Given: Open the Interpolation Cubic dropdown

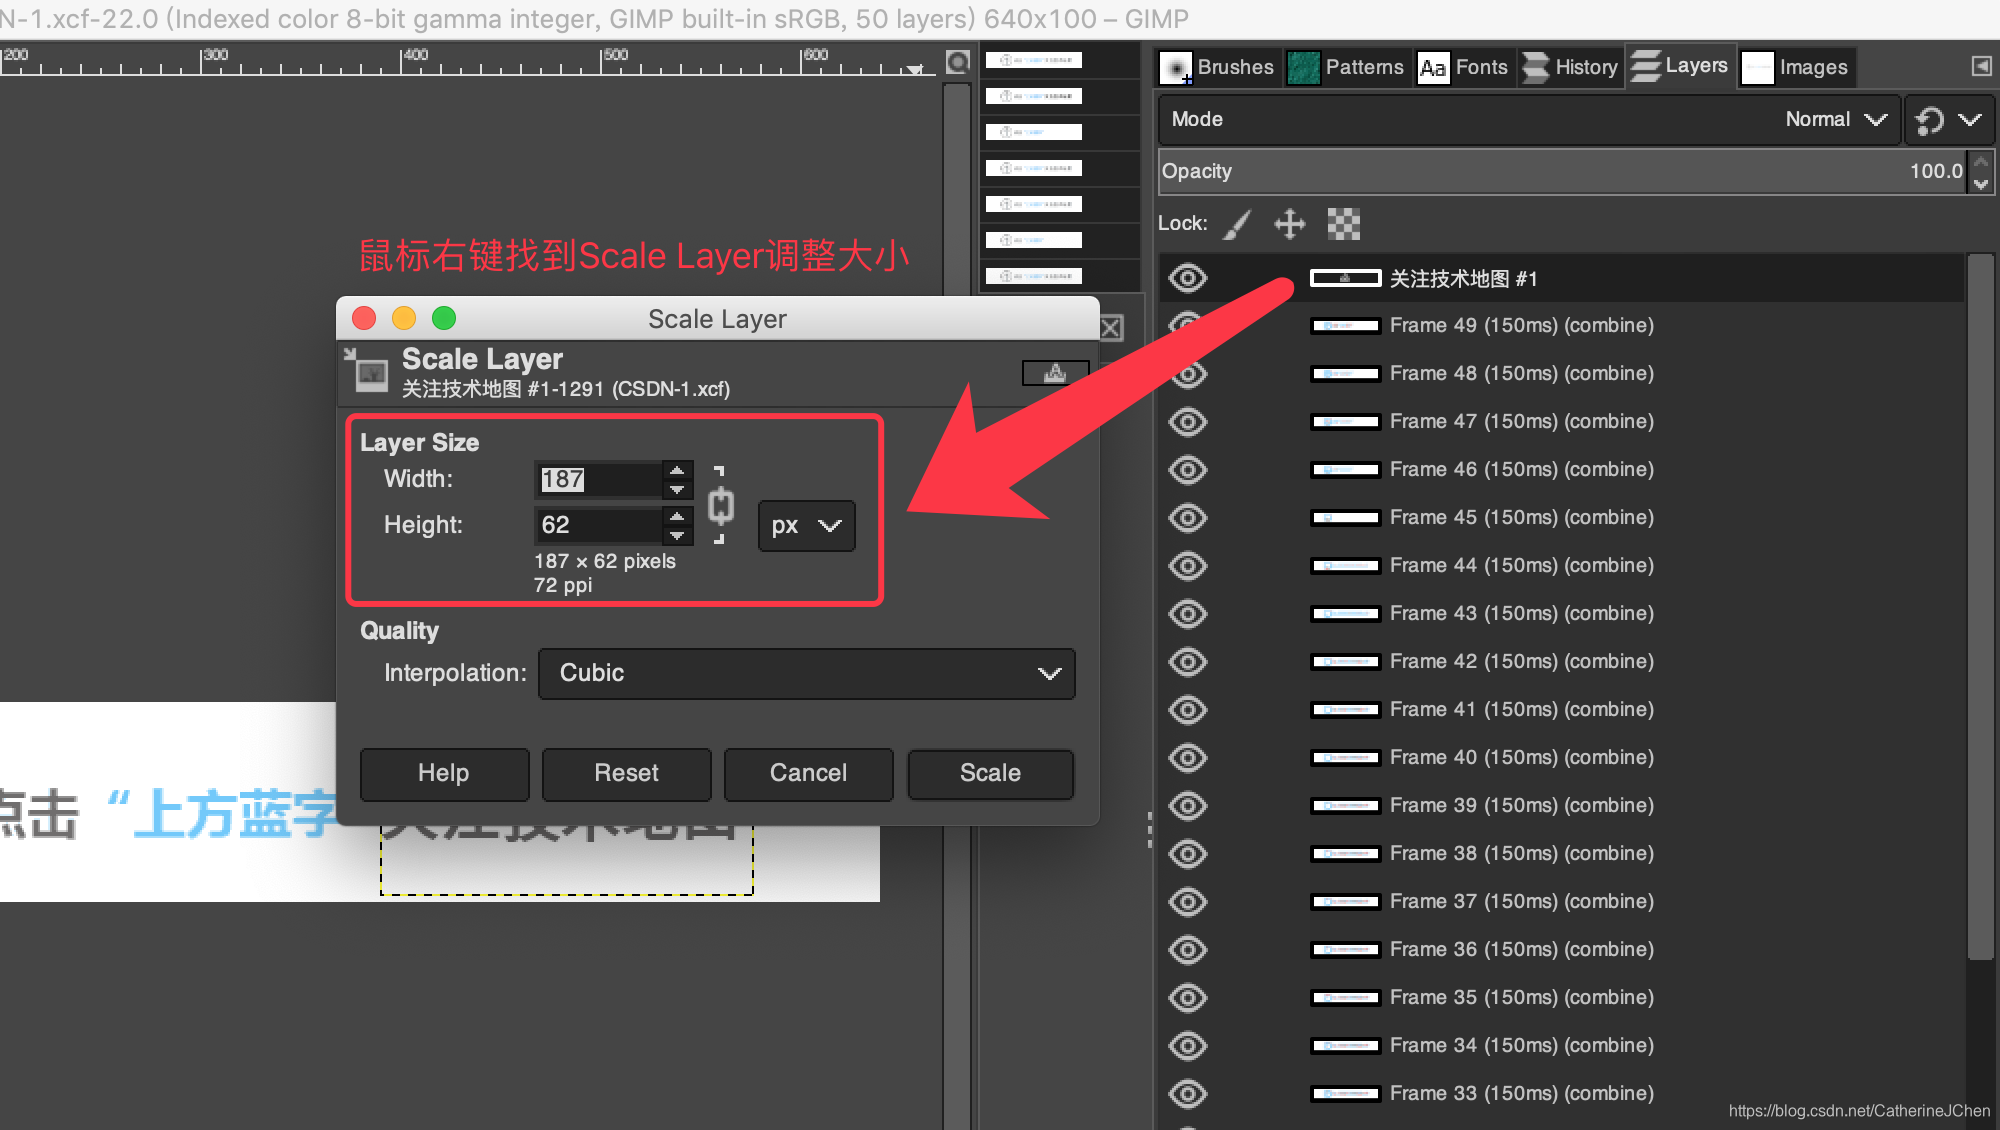Looking at the screenshot, I should pos(806,673).
